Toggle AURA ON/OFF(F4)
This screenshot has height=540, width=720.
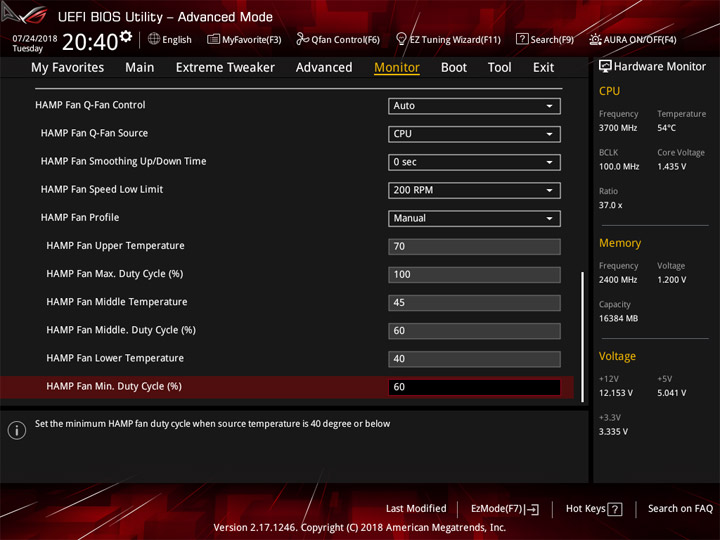tap(633, 39)
